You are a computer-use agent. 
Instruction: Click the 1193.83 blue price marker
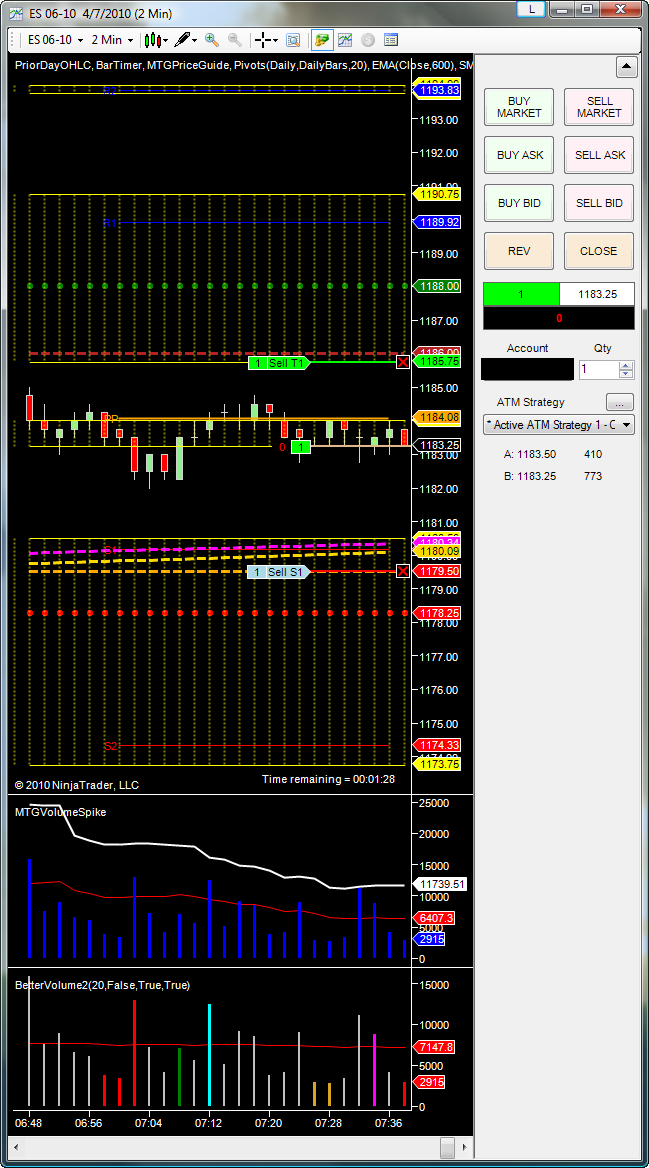tap(438, 90)
